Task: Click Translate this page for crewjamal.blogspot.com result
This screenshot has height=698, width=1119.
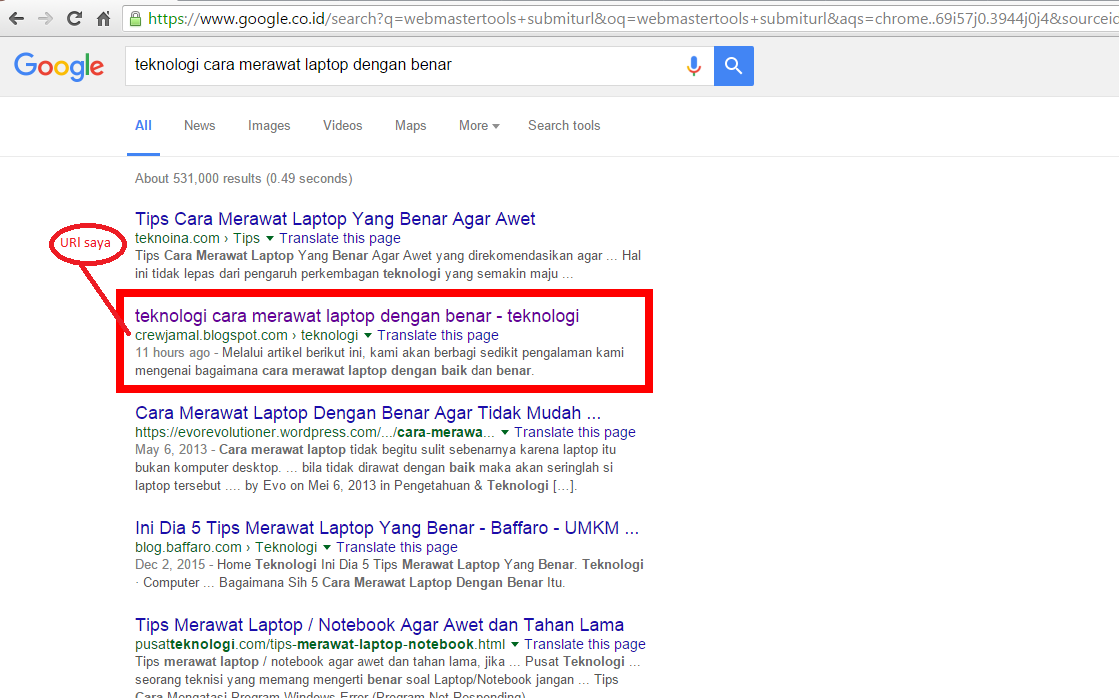Action: (x=438, y=335)
